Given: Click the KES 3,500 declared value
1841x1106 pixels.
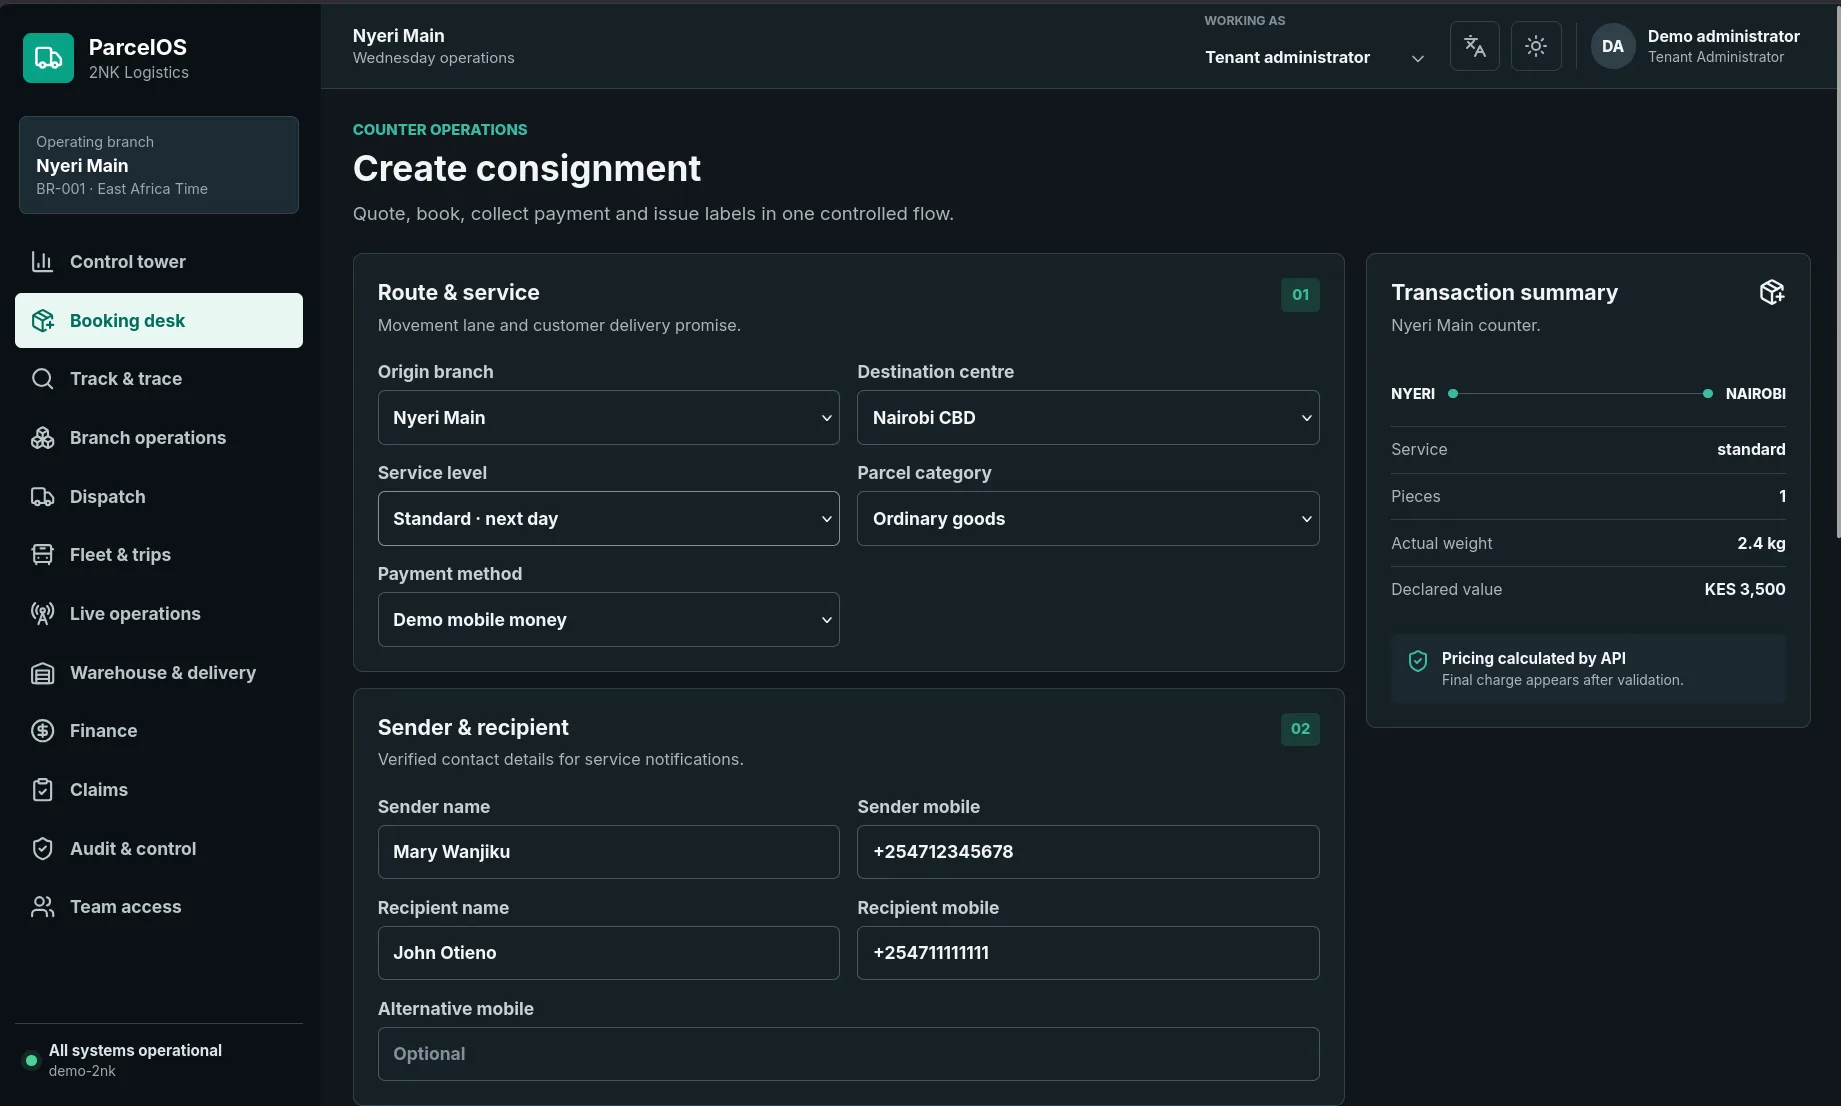Looking at the screenshot, I should (x=1744, y=590).
